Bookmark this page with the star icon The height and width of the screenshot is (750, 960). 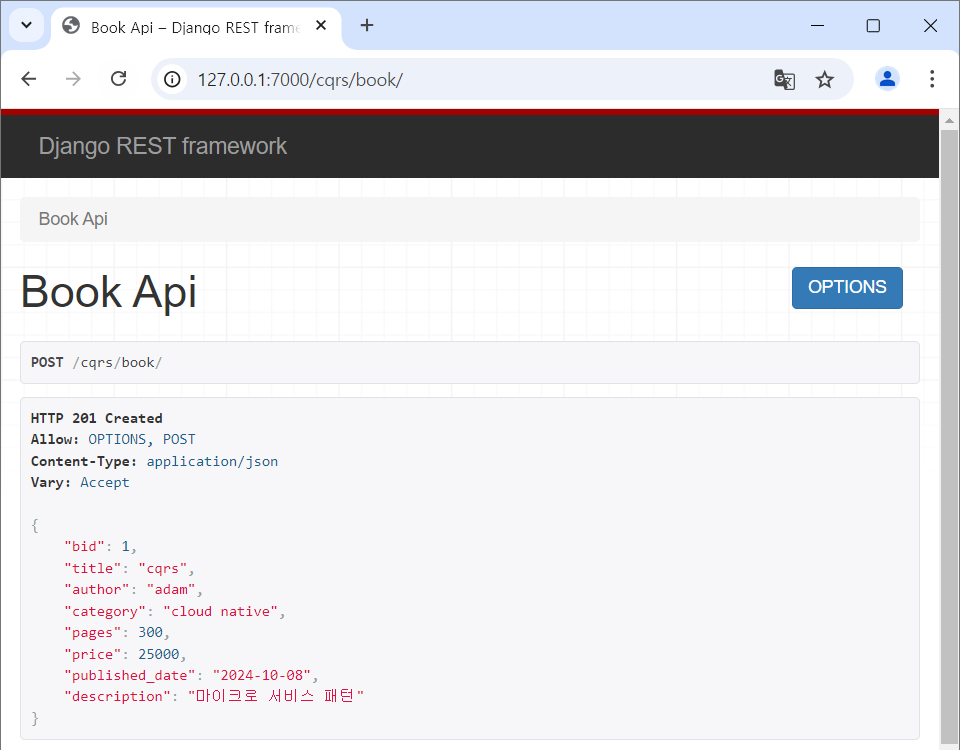click(825, 80)
